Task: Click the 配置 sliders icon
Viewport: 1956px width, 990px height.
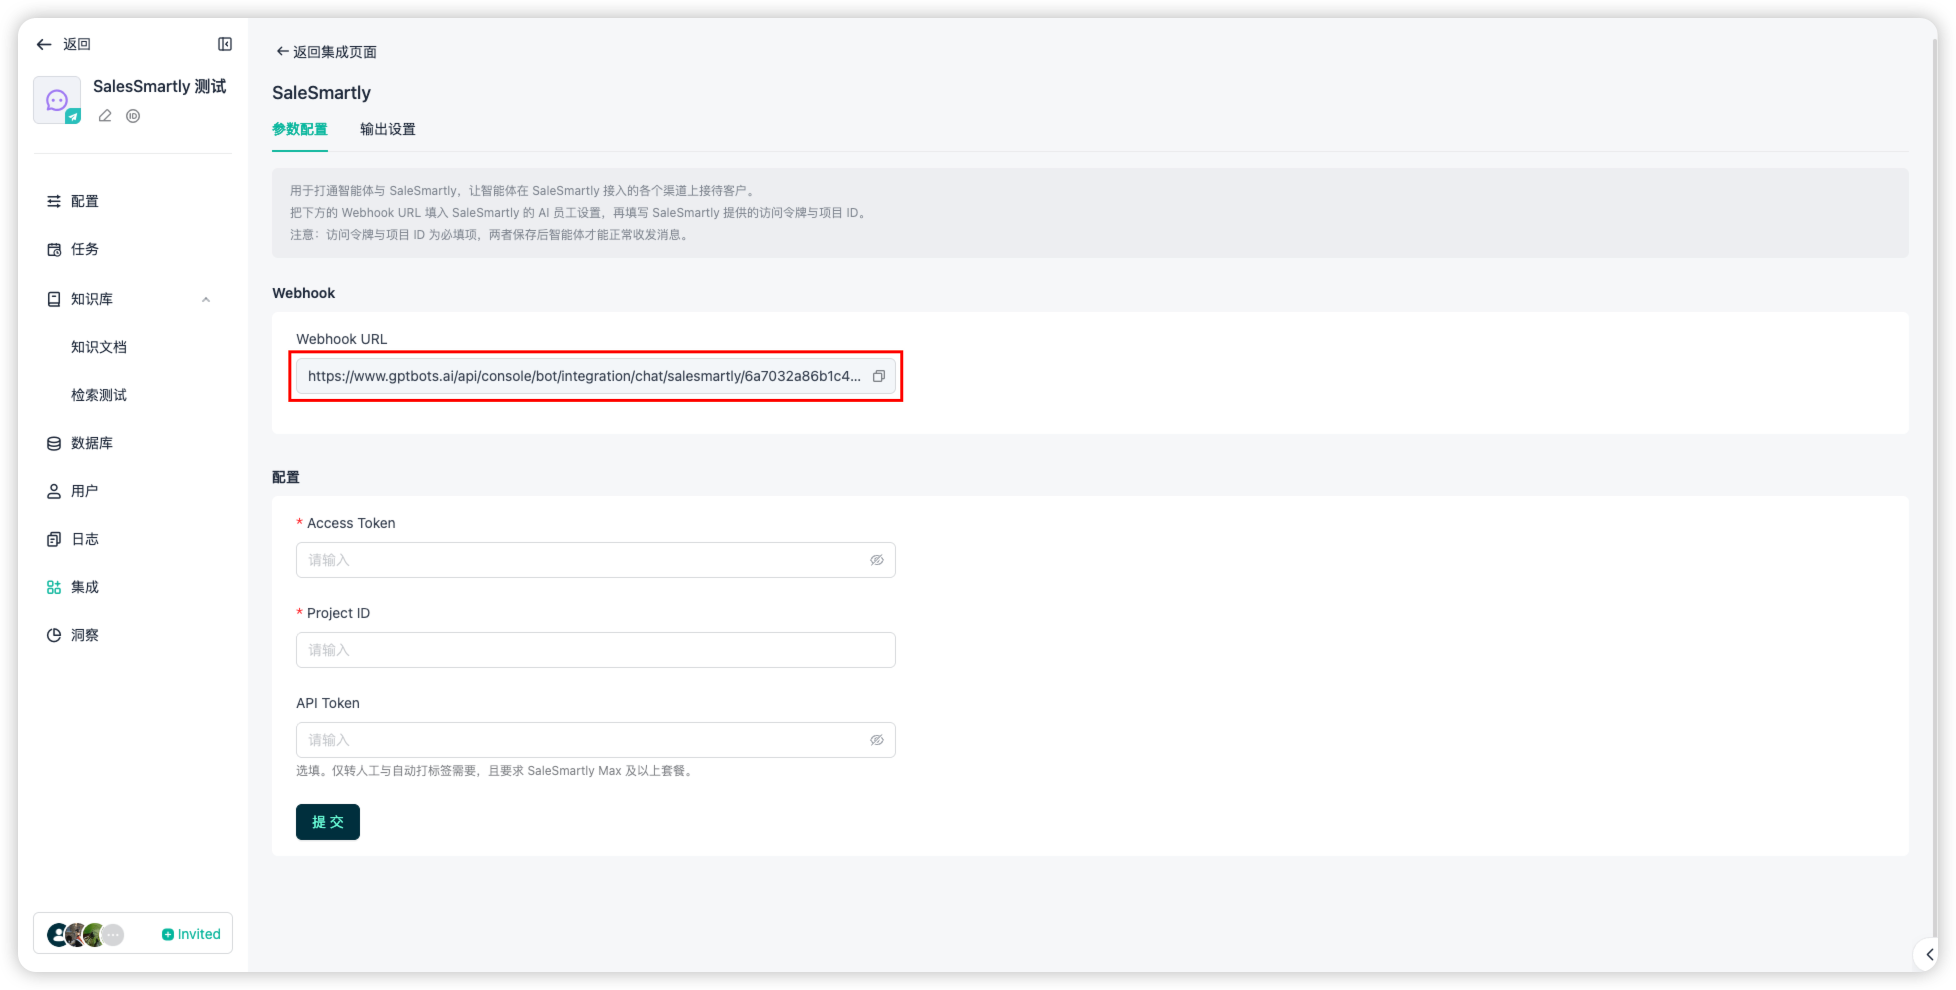Action: point(54,201)
